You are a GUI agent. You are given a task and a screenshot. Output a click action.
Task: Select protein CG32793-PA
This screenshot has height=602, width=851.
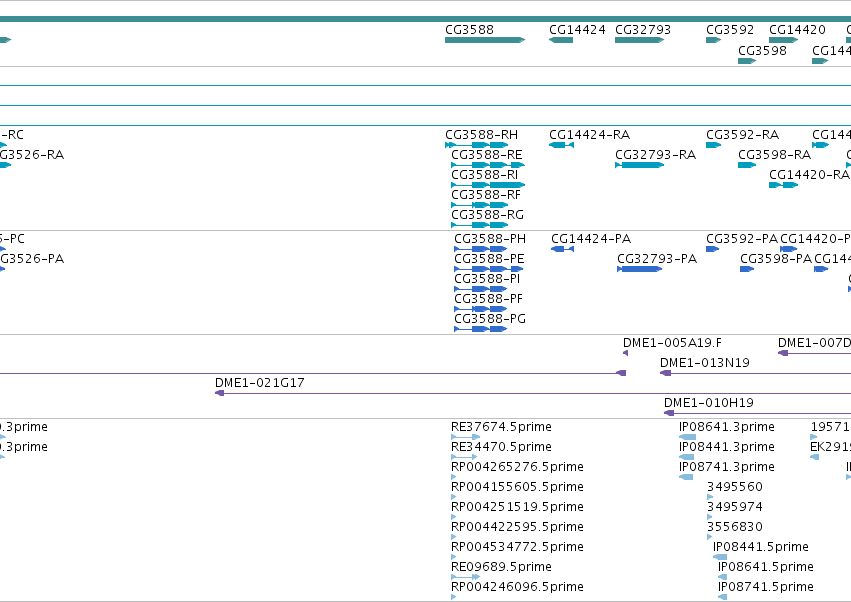639,269
